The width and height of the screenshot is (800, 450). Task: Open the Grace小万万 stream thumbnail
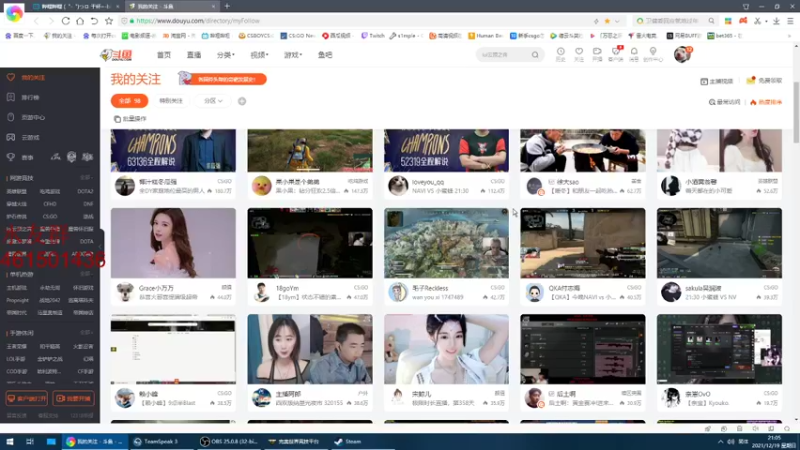[x=173, y=243]
